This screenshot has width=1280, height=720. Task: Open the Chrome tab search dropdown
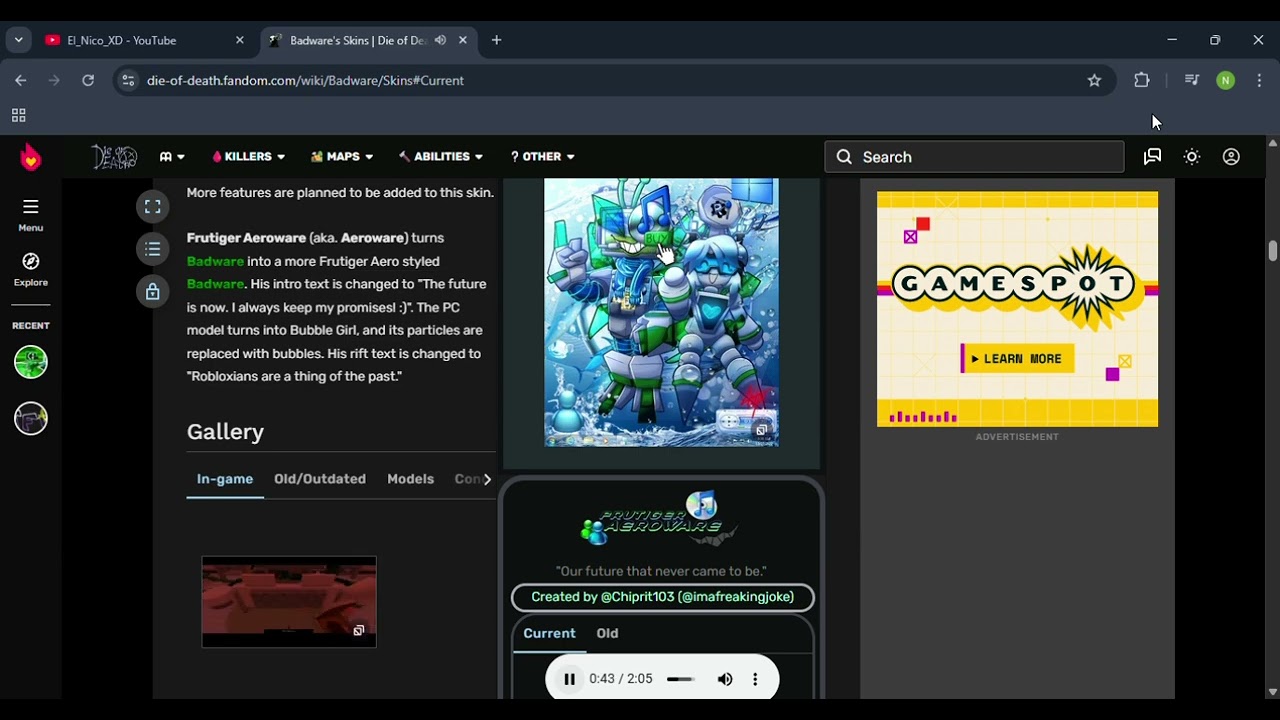[18, 40]
